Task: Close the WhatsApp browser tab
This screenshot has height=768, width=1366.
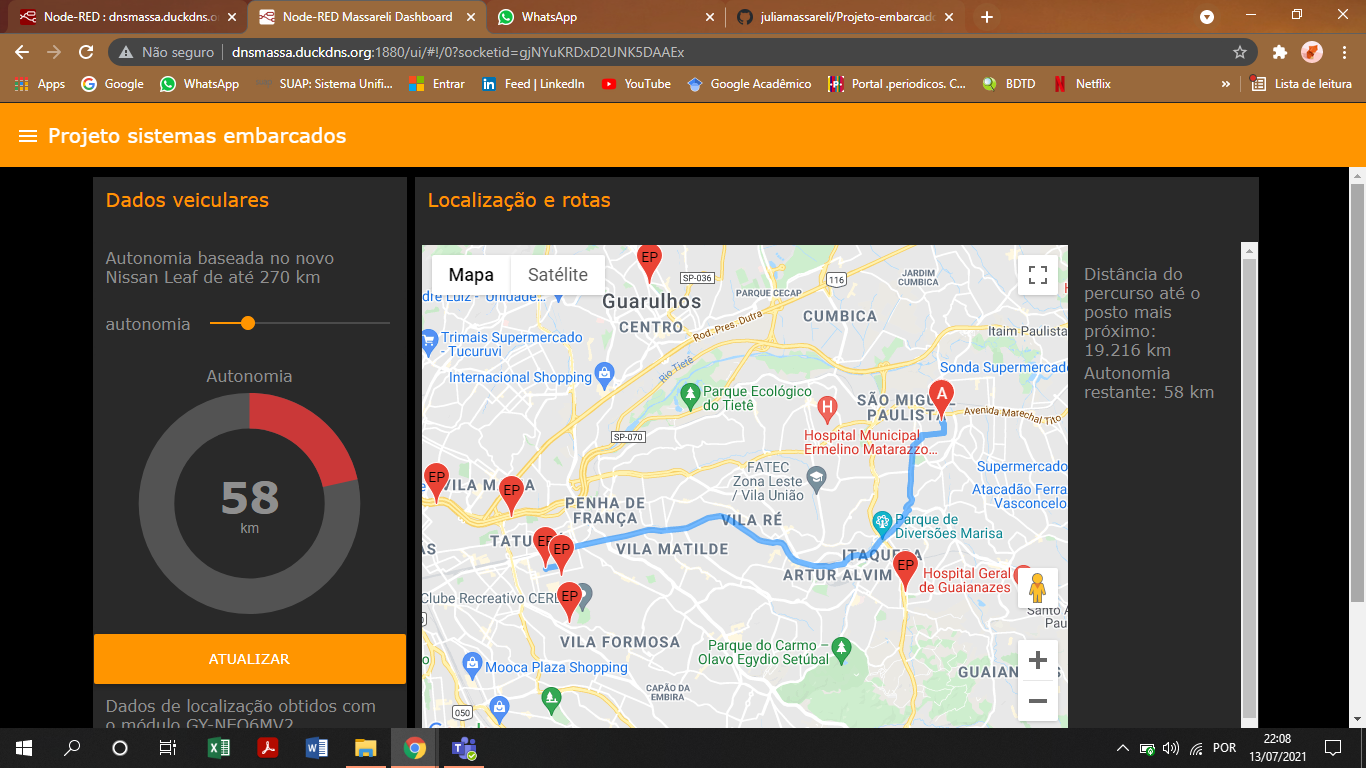Action: (710, 17)
